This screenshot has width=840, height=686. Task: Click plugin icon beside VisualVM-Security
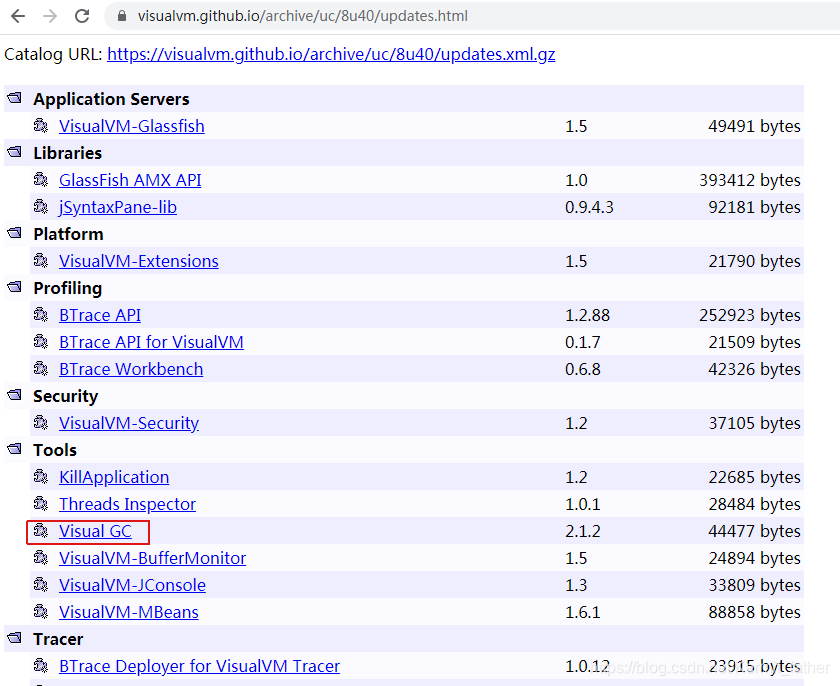pos(41,423)
